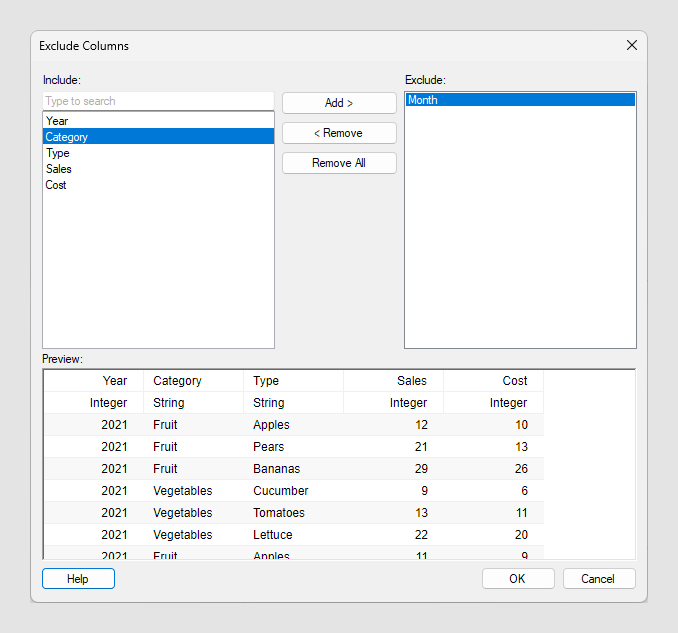678x633 pixels.
Task: Click the Type to search field
Action: pos(158,101)
